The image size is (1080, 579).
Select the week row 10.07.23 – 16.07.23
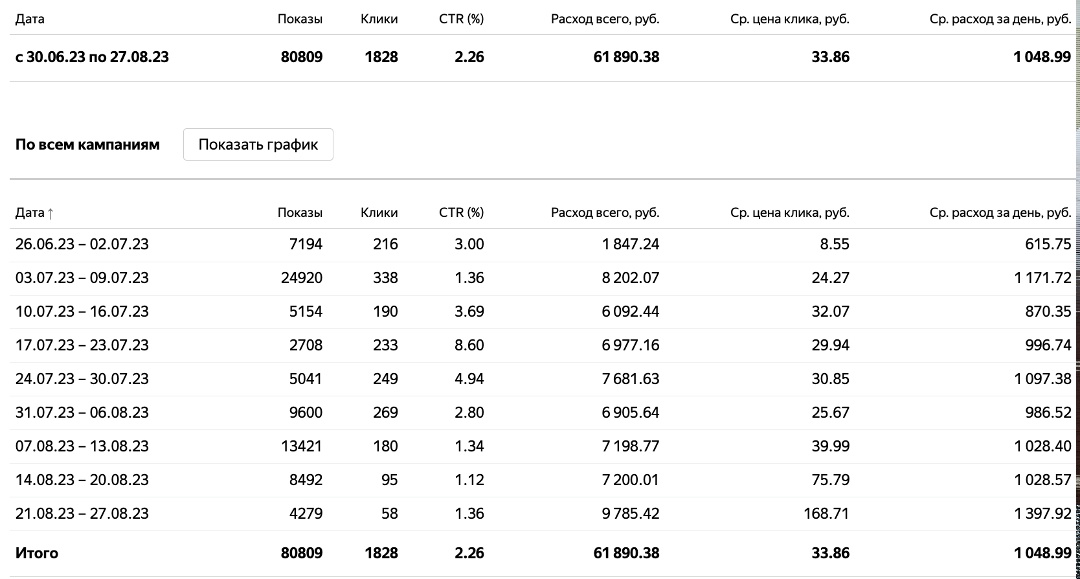82,311
